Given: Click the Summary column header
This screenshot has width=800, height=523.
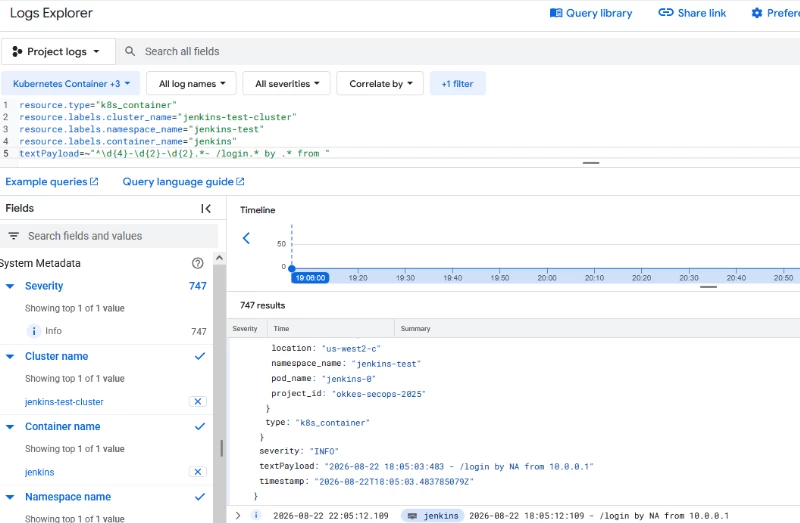Looking at the screenshot, I should (x=415, y=329).
